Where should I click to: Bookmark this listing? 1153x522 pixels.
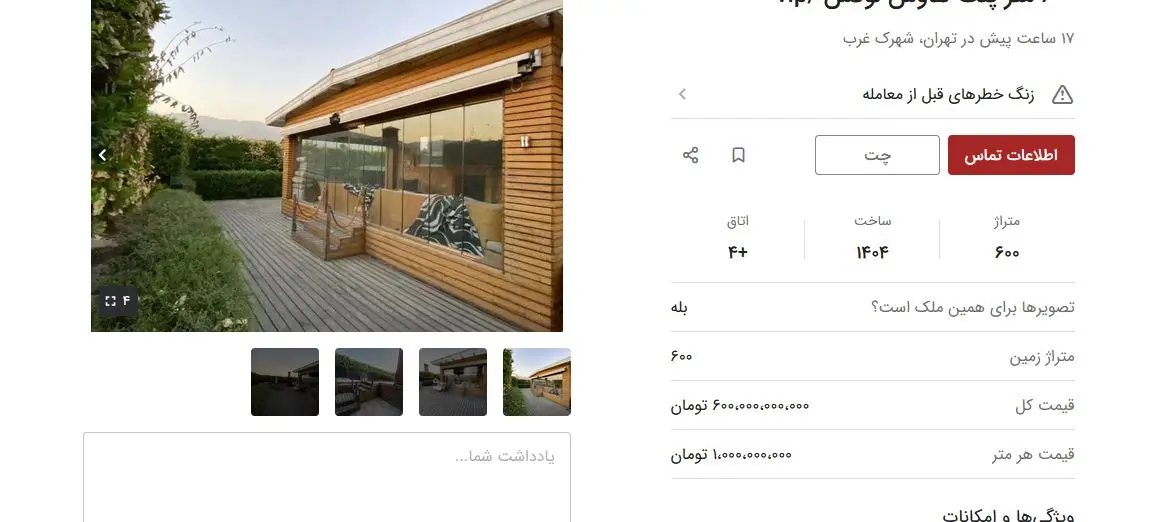[738, 155]
